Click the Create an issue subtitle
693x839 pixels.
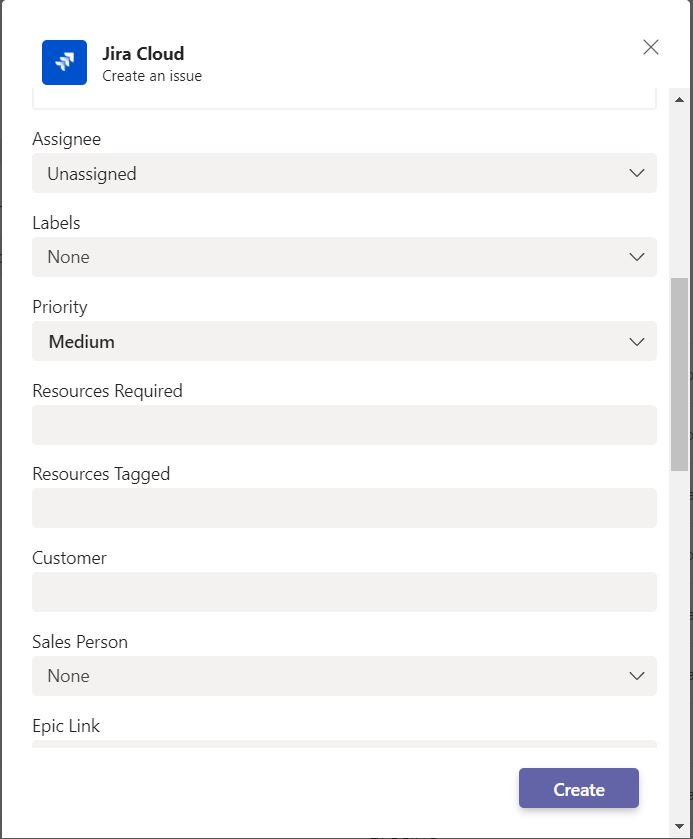coord(152,76)
